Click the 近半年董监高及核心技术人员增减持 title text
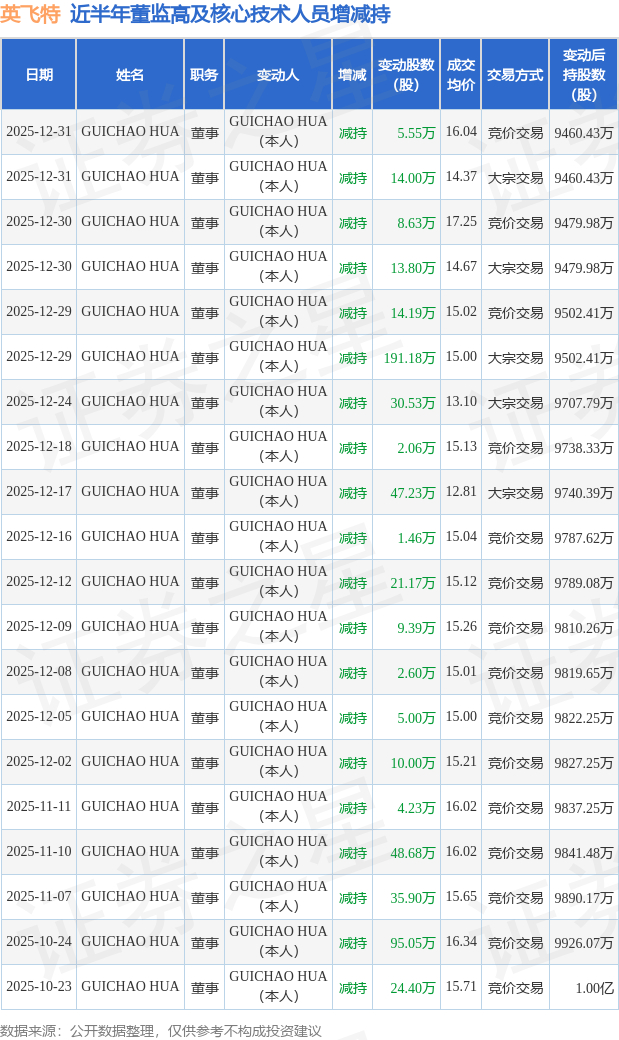This screenshot has height=1040, width=619. [x=230, y=14]
